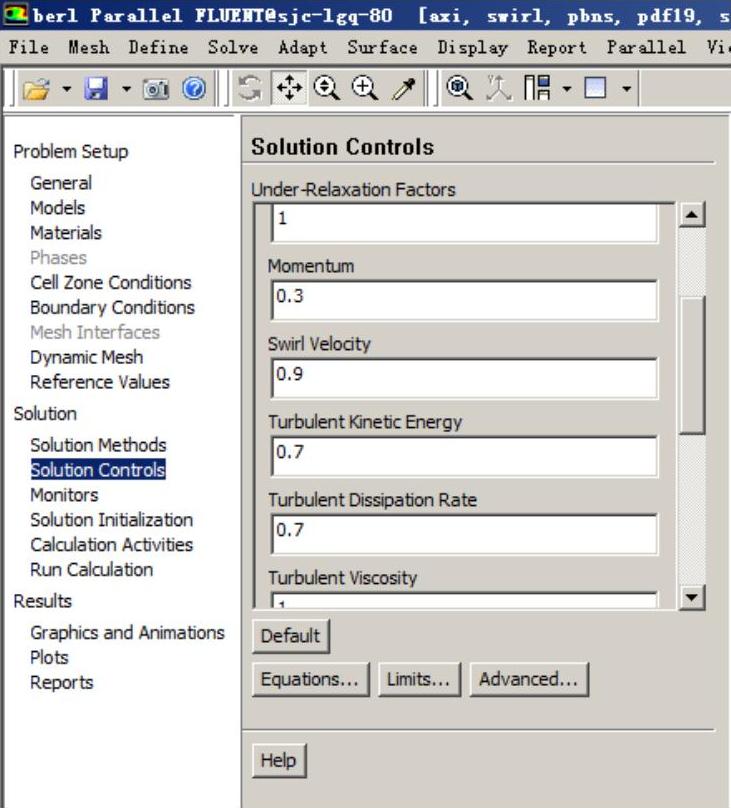Image resolution: width=731 pixels, height=808 pixels.
Task: Click the arrange workspace layout icon
Action: 537,88
